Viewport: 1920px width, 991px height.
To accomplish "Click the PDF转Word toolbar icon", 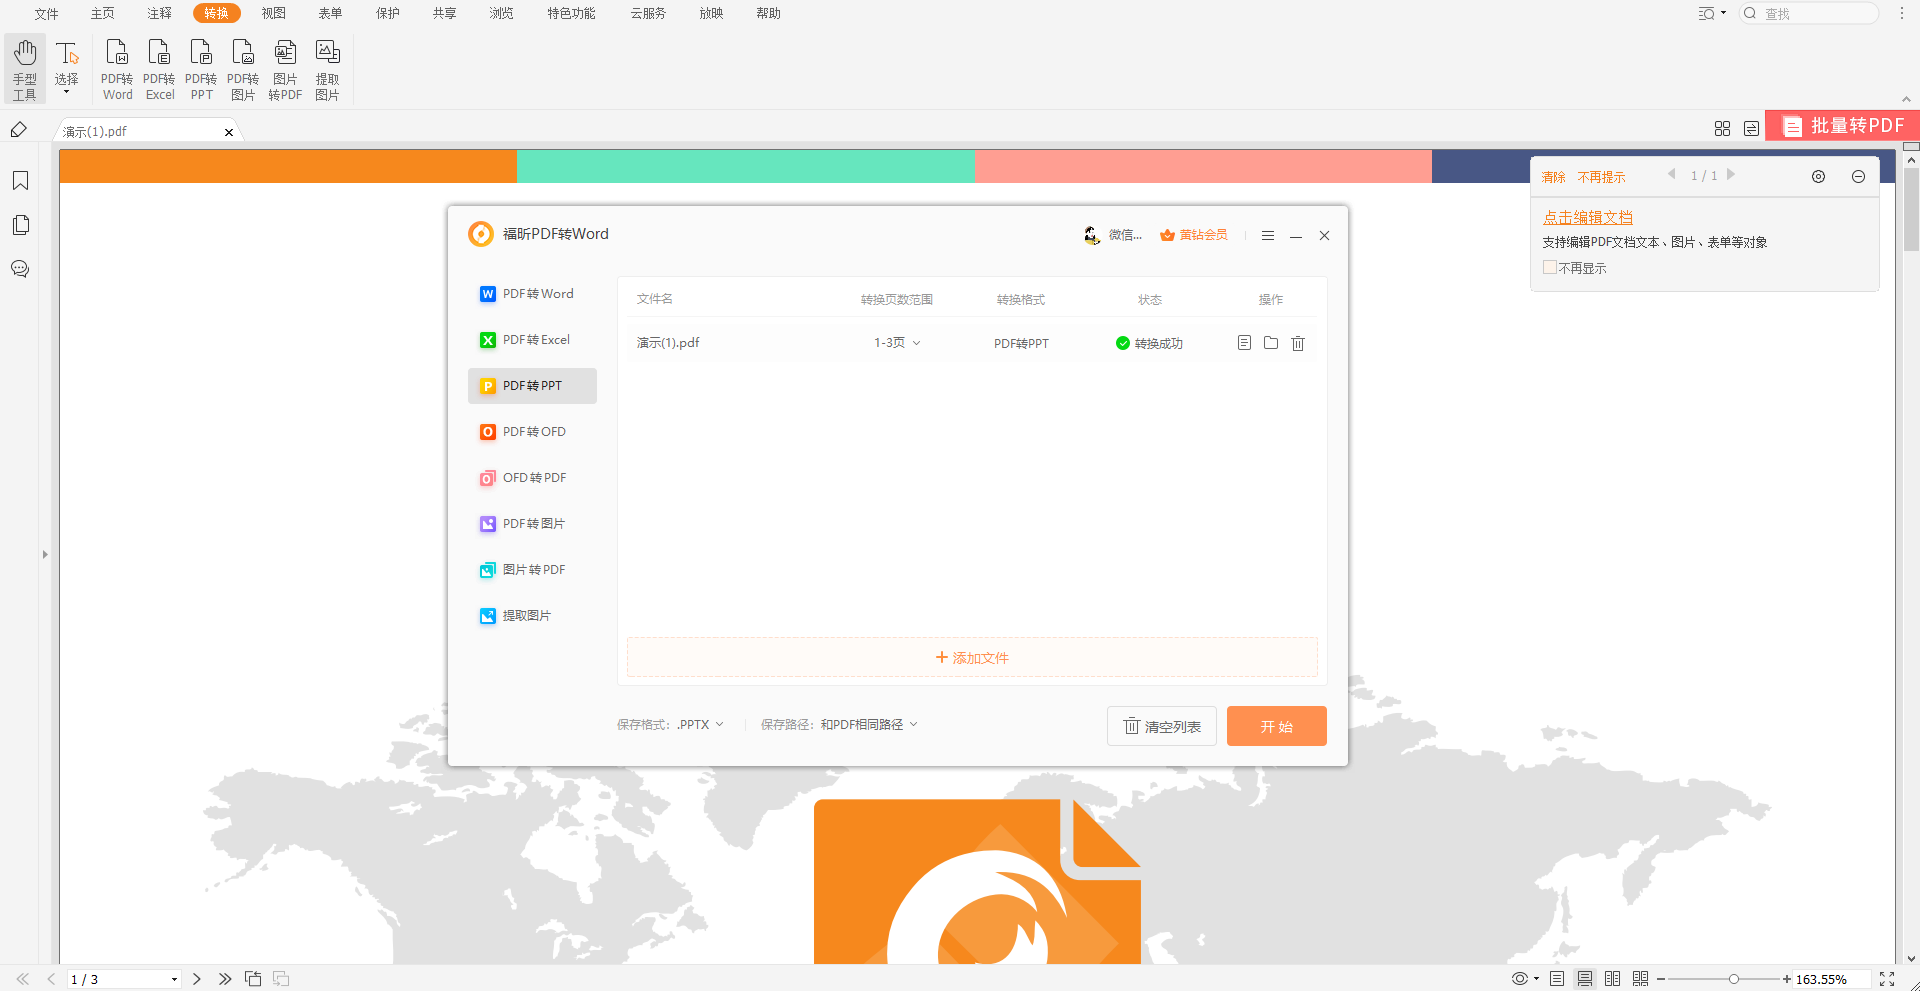I will [x=117, y=68].
